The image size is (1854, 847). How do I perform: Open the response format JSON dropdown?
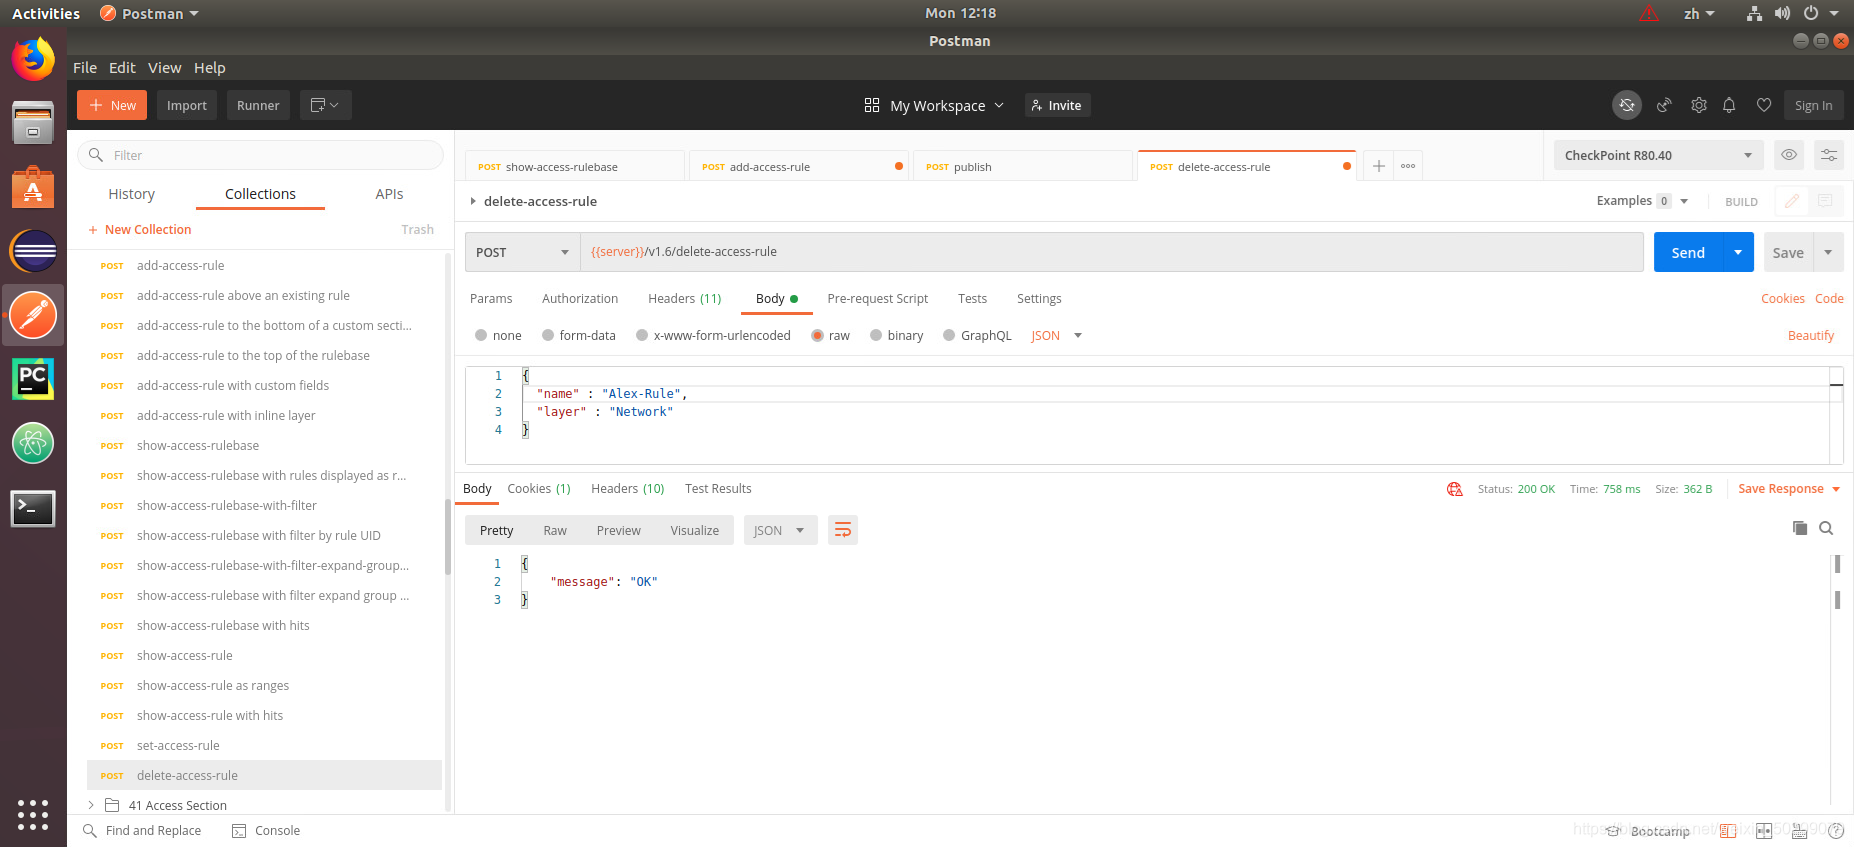[x=780, y=530]
